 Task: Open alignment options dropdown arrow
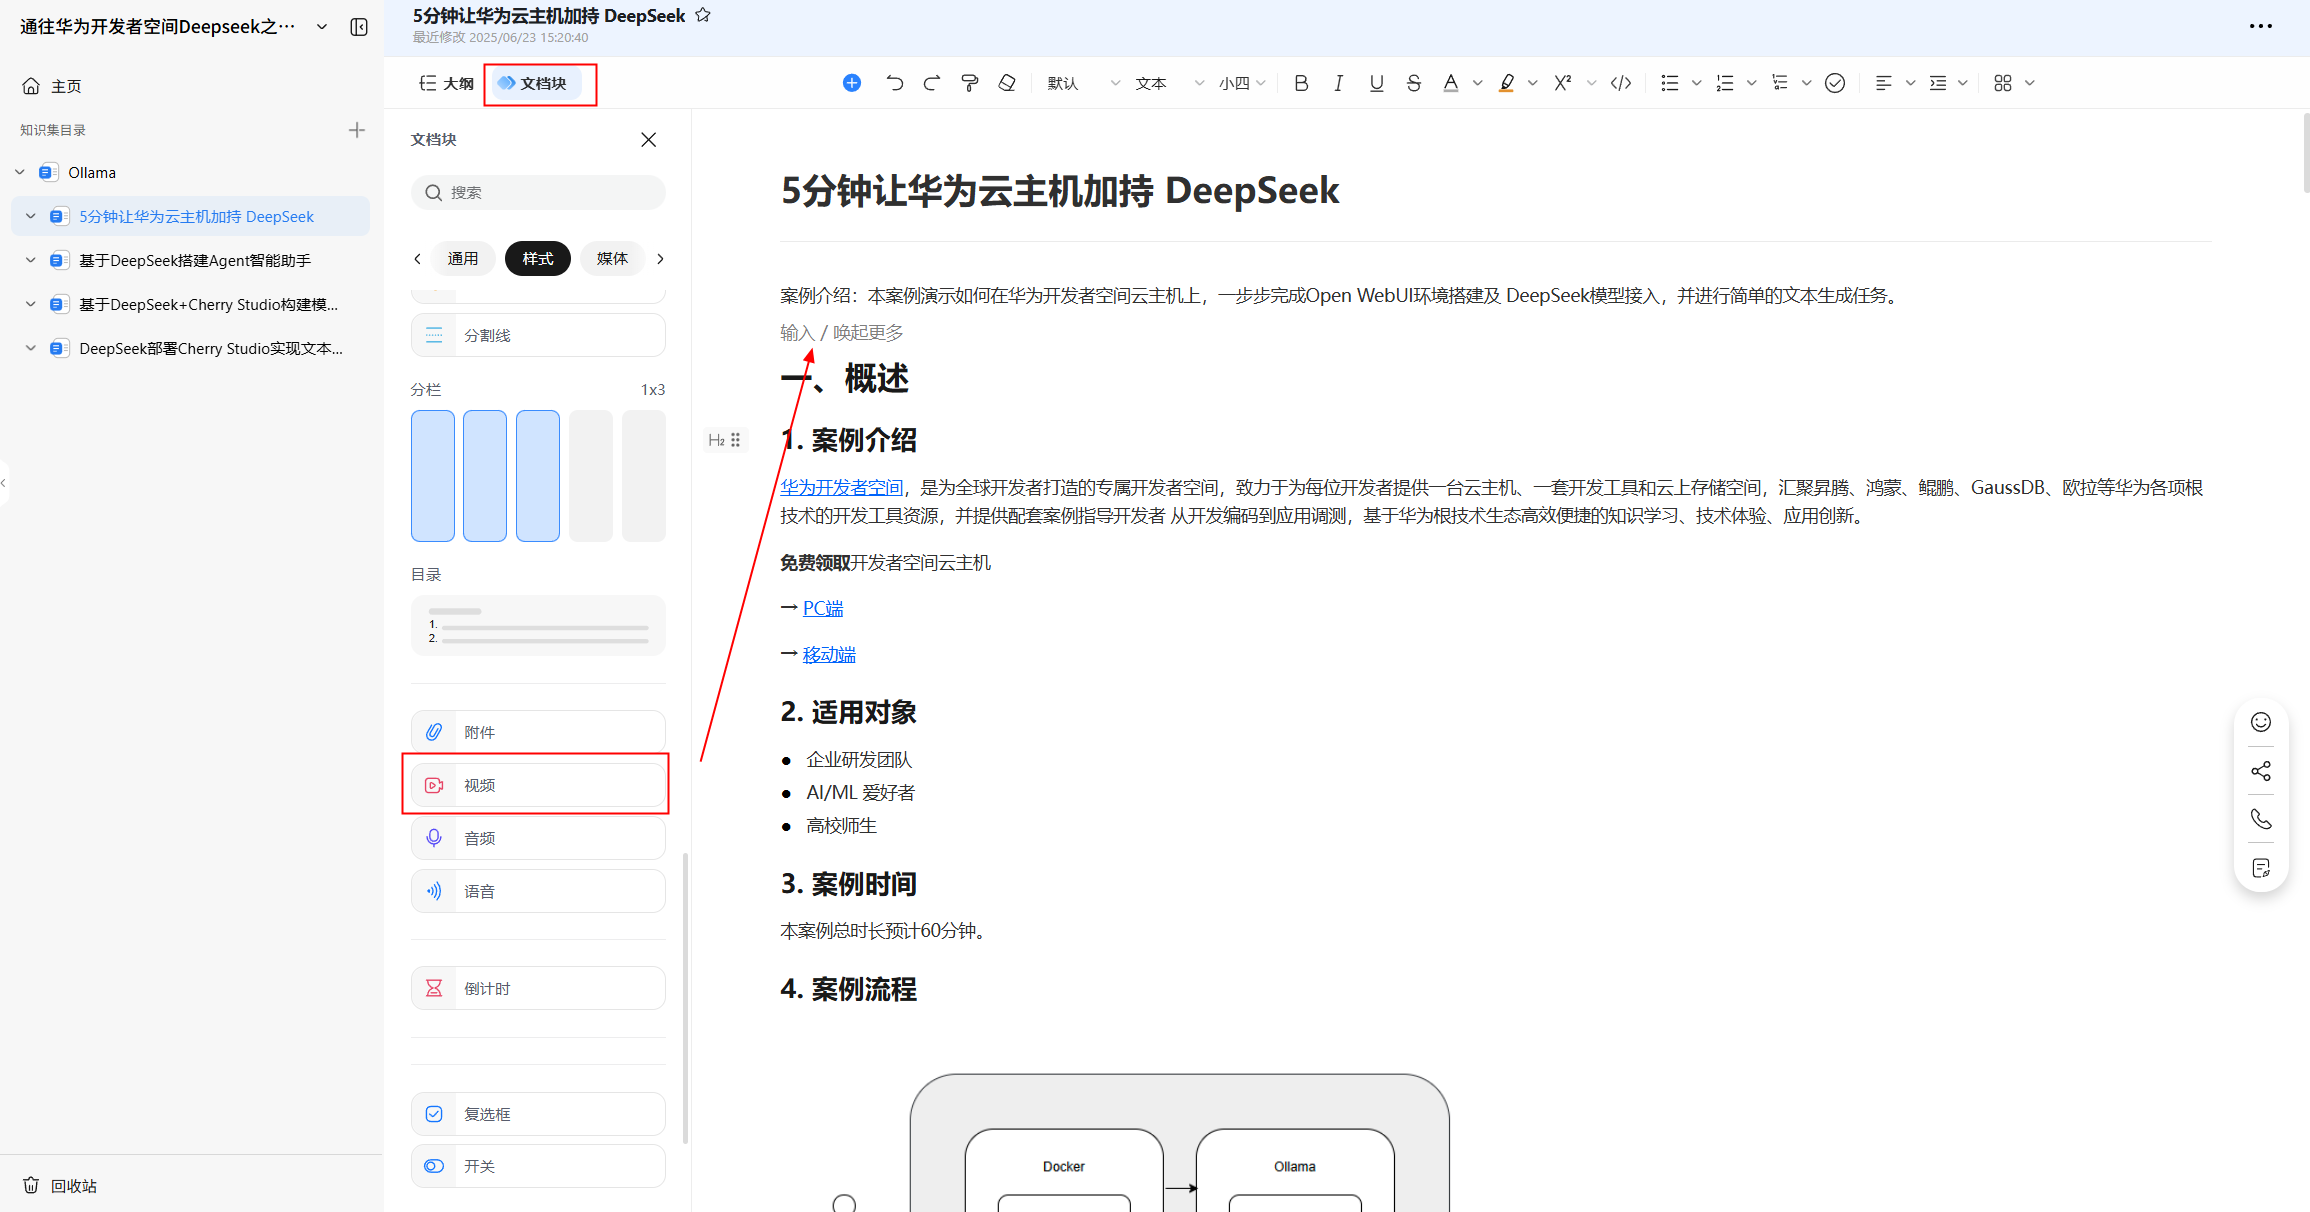1910,83
